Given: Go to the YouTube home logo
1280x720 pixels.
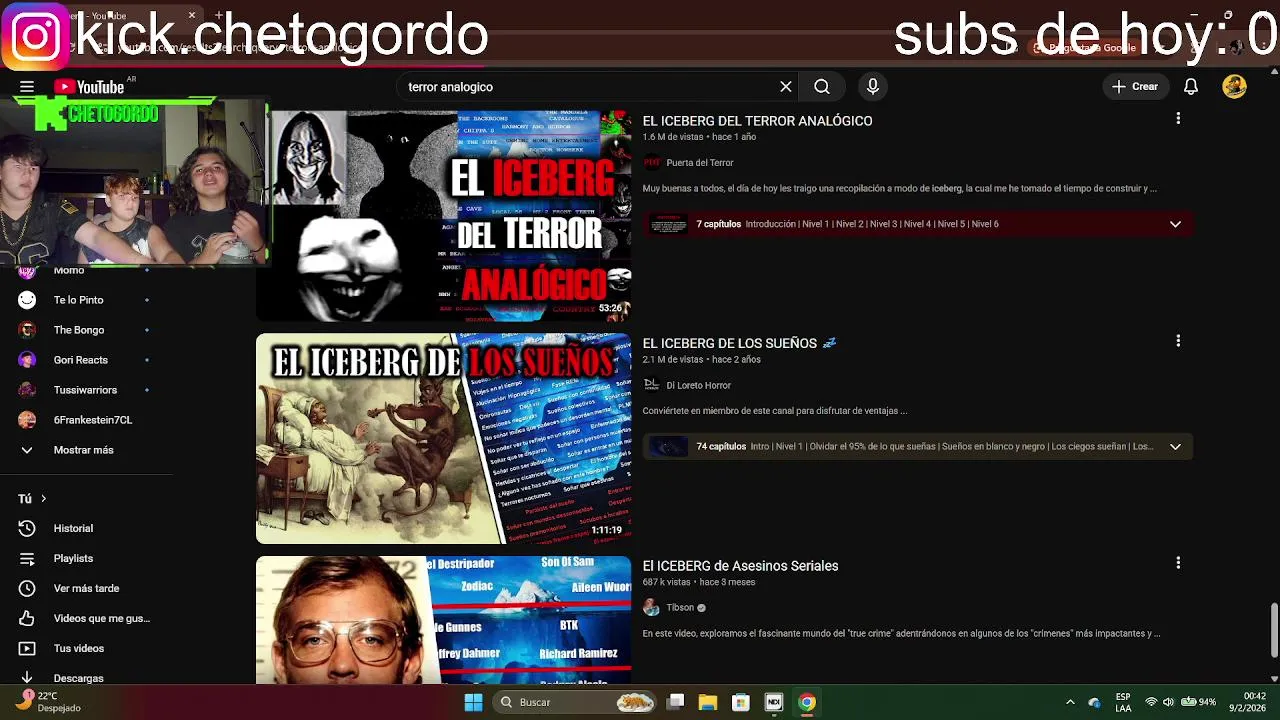Looking at the screenshot, I should (x=89, y=87).
